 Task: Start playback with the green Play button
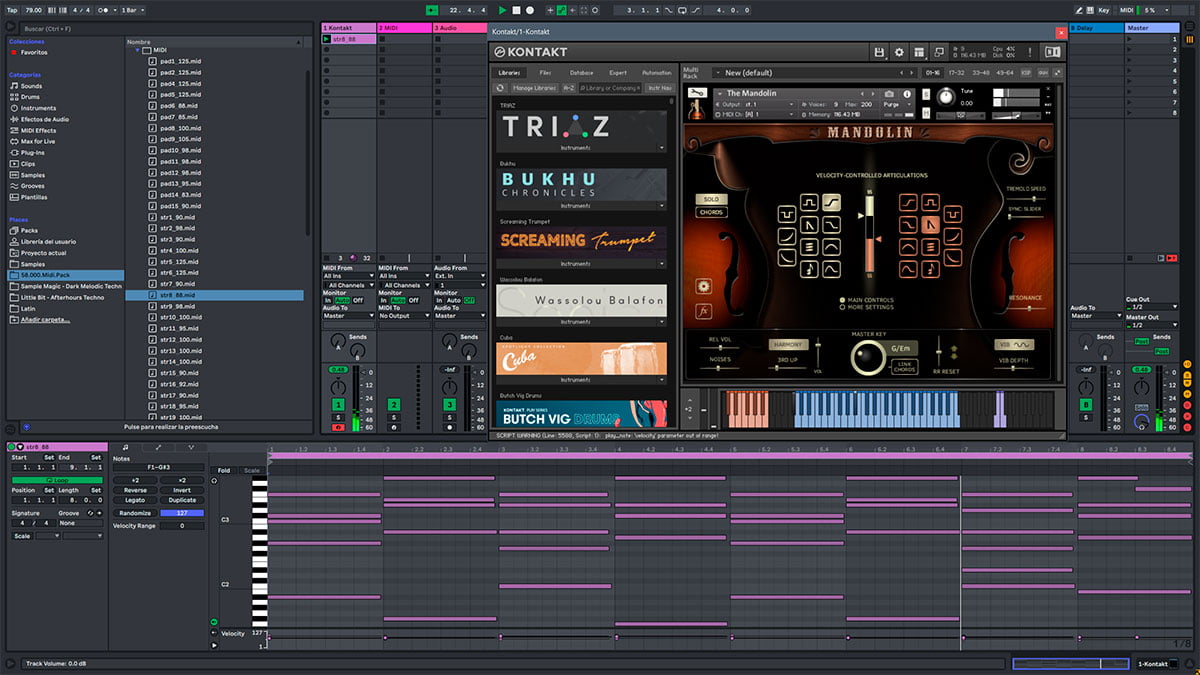(503, 9)
